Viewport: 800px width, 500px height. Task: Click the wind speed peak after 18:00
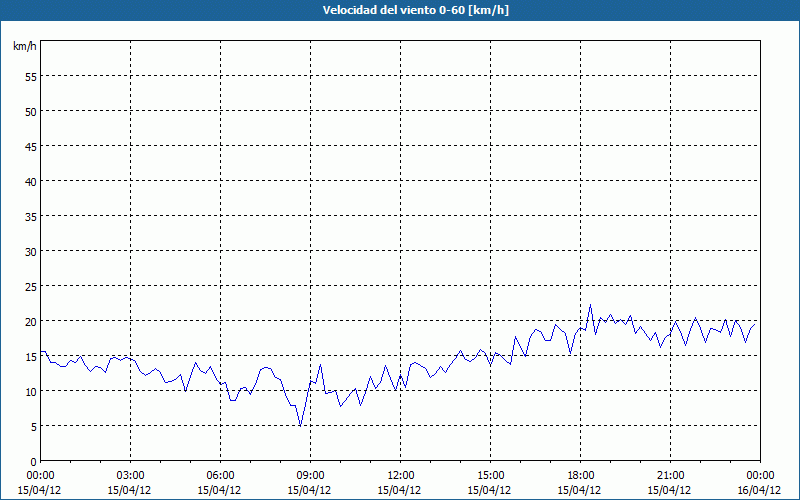pos(590,305)
